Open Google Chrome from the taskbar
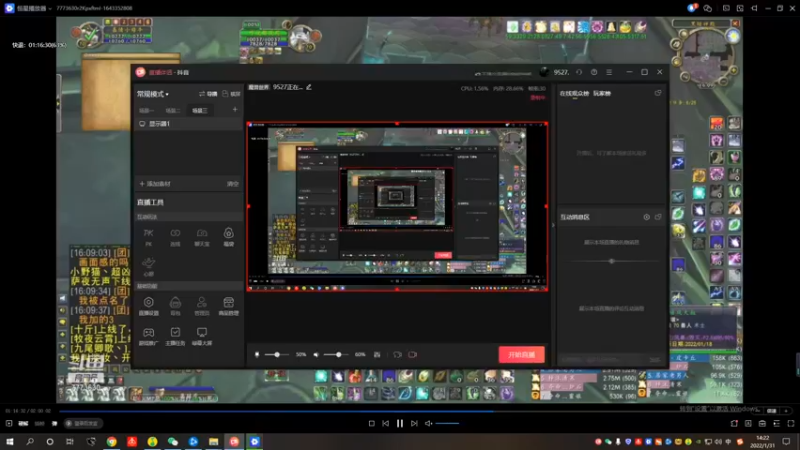This screenshot has height=450, width=800. coord(112,442)
